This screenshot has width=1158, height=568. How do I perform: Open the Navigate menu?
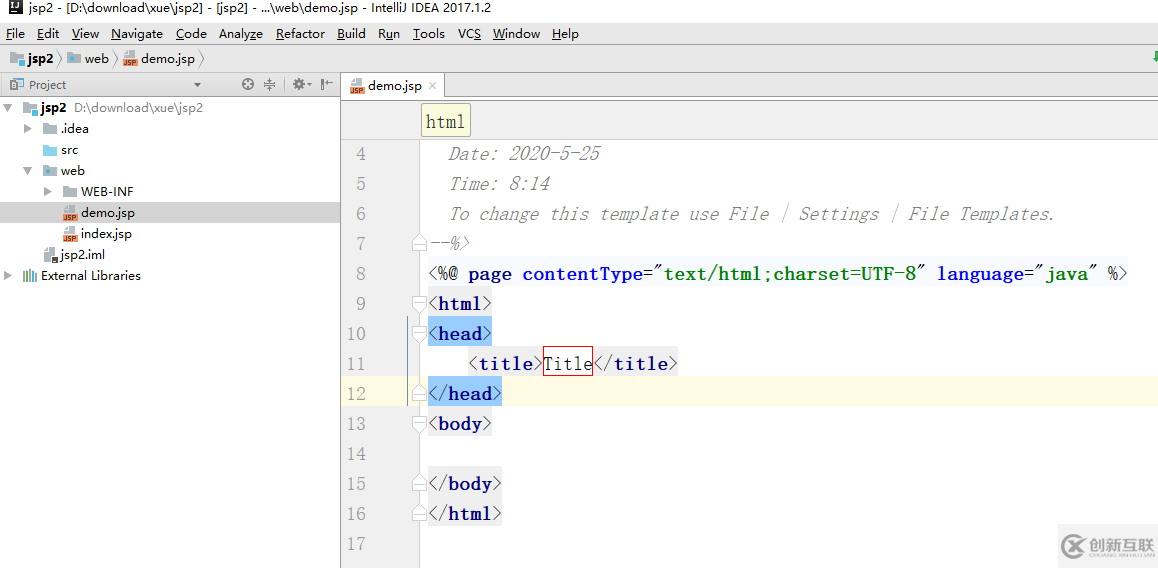point(137,34)
